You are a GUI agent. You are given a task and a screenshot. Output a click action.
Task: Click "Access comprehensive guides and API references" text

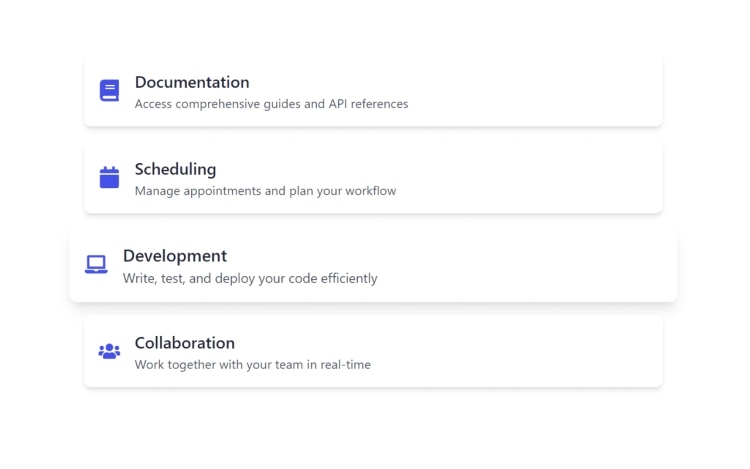[271, 104]
